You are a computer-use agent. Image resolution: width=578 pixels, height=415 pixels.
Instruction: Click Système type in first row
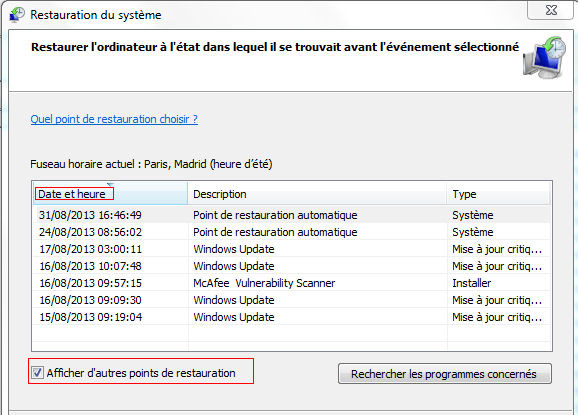(x=473, y=215)
